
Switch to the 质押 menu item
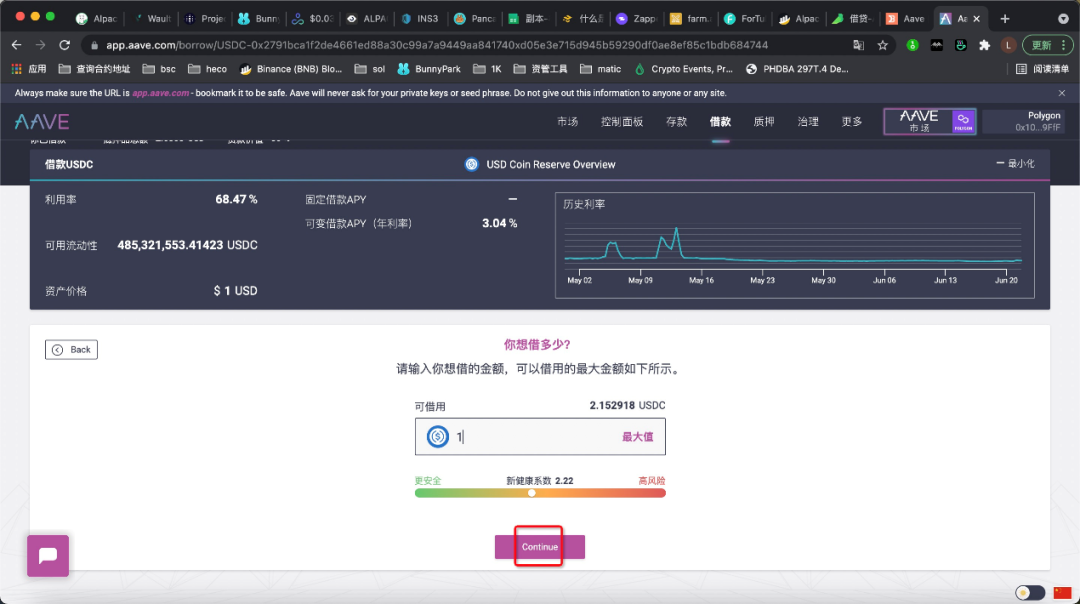[x=763, y=121]
